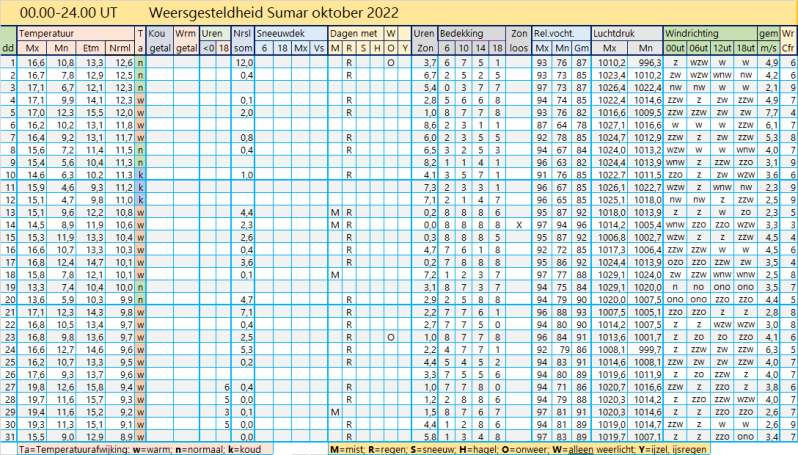Click the 'Nrml' temperature subheader
The image size is (798, 455).
click(120, 48)
